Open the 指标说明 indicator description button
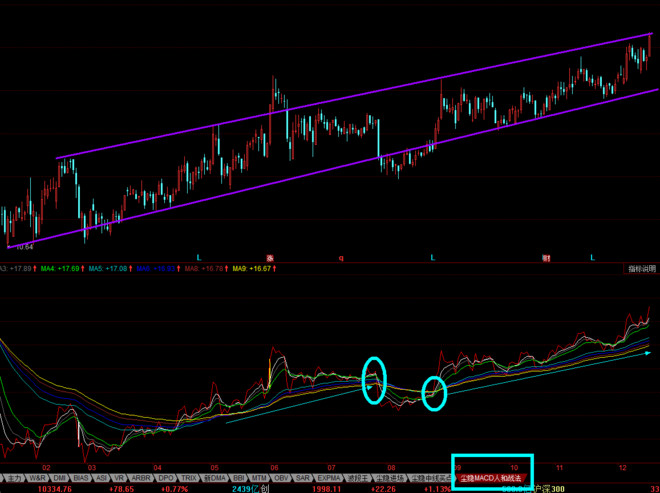The image size is (660, 493). [x=642, y=269]
